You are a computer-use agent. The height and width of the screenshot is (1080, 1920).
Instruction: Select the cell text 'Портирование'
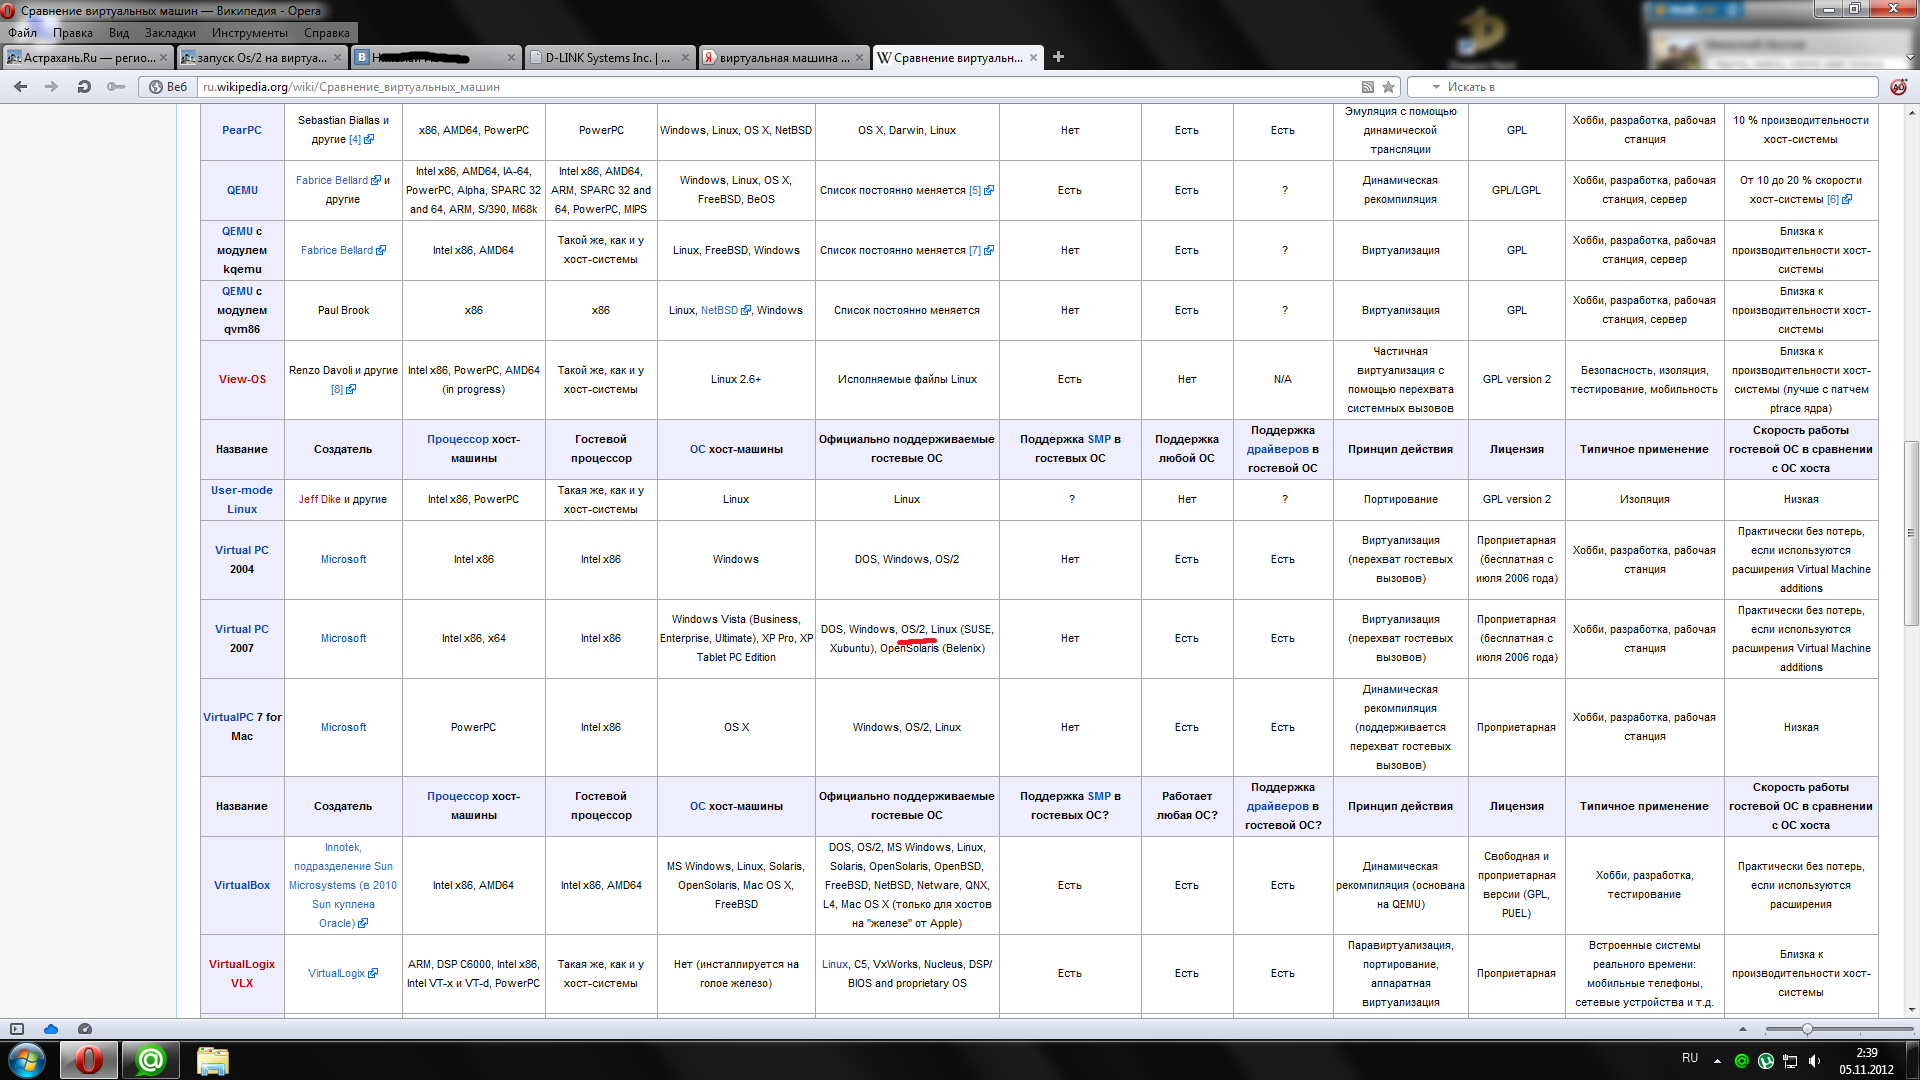coord(1400,499)
